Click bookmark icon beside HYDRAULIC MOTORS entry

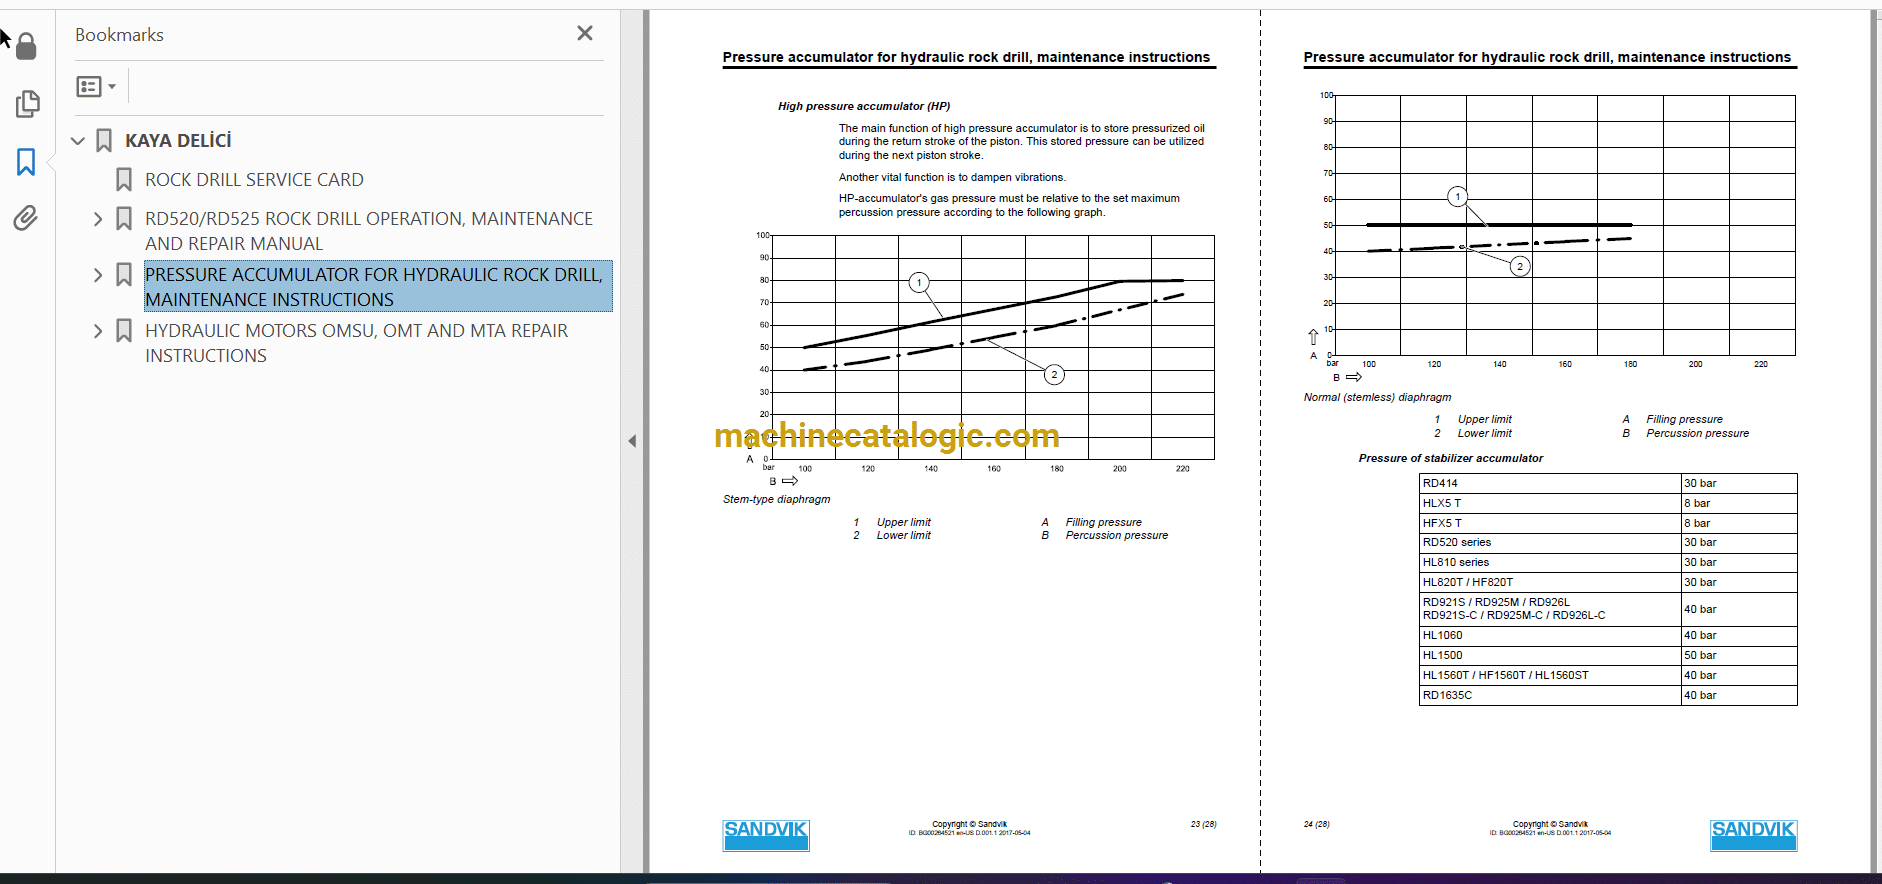tap(124, 331)
